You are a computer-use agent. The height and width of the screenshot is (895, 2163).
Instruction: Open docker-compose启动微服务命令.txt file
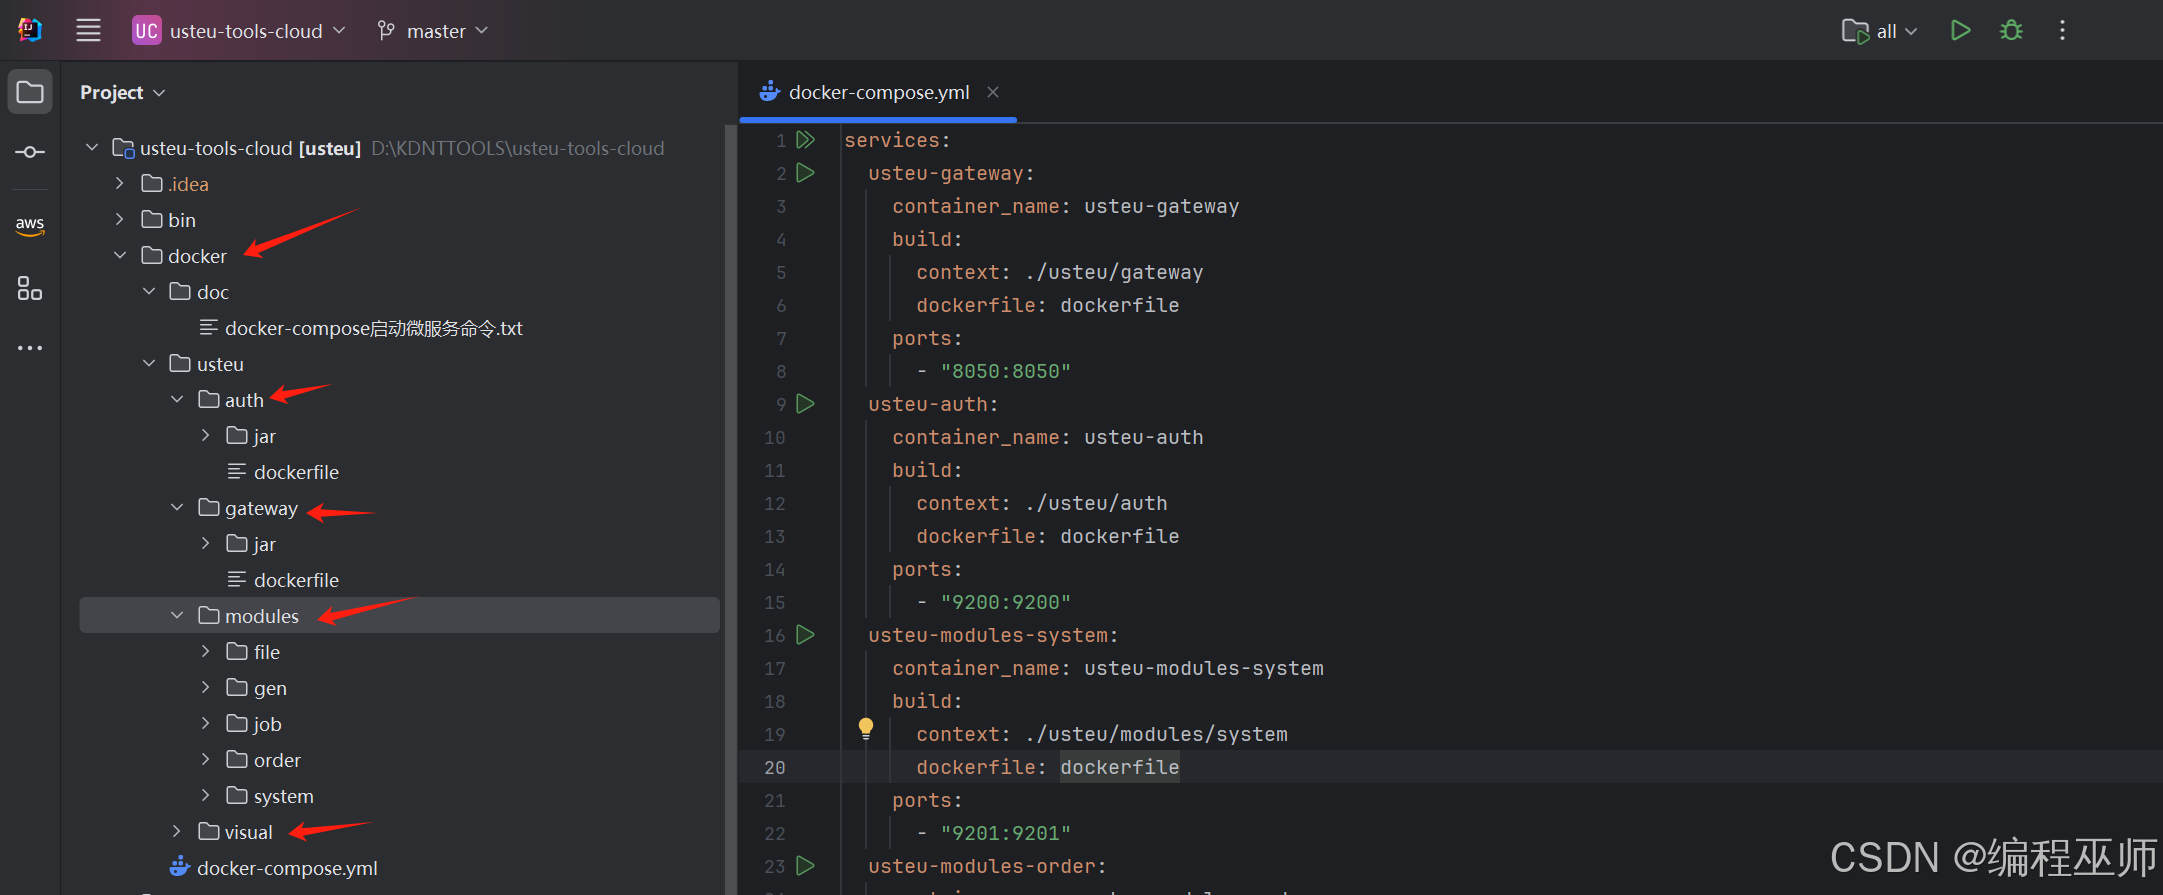coord(373,328)
